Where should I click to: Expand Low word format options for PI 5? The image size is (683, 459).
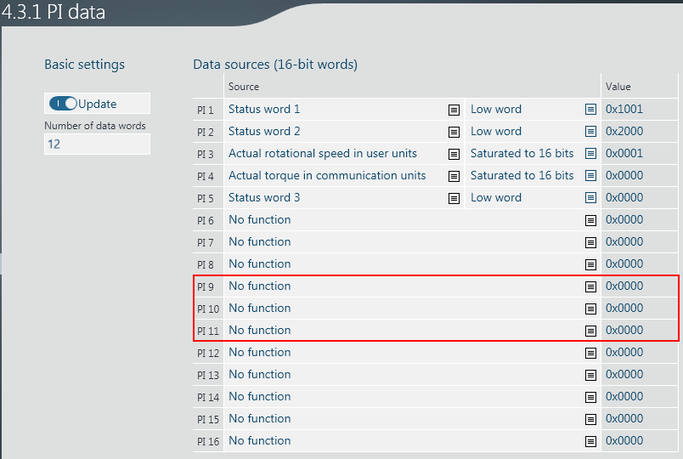click(590, 198)
